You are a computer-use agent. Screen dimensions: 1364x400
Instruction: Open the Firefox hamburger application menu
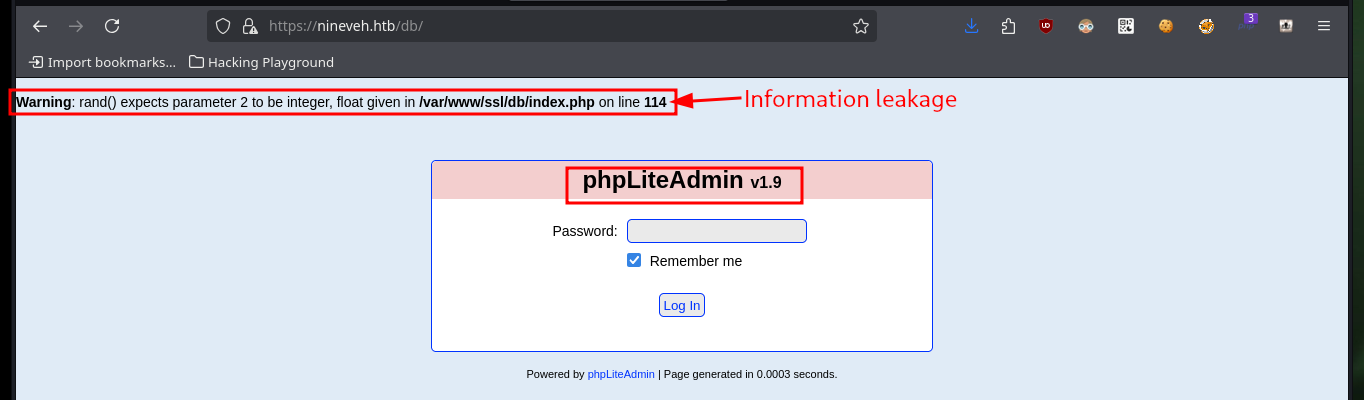pos(1324,26)
